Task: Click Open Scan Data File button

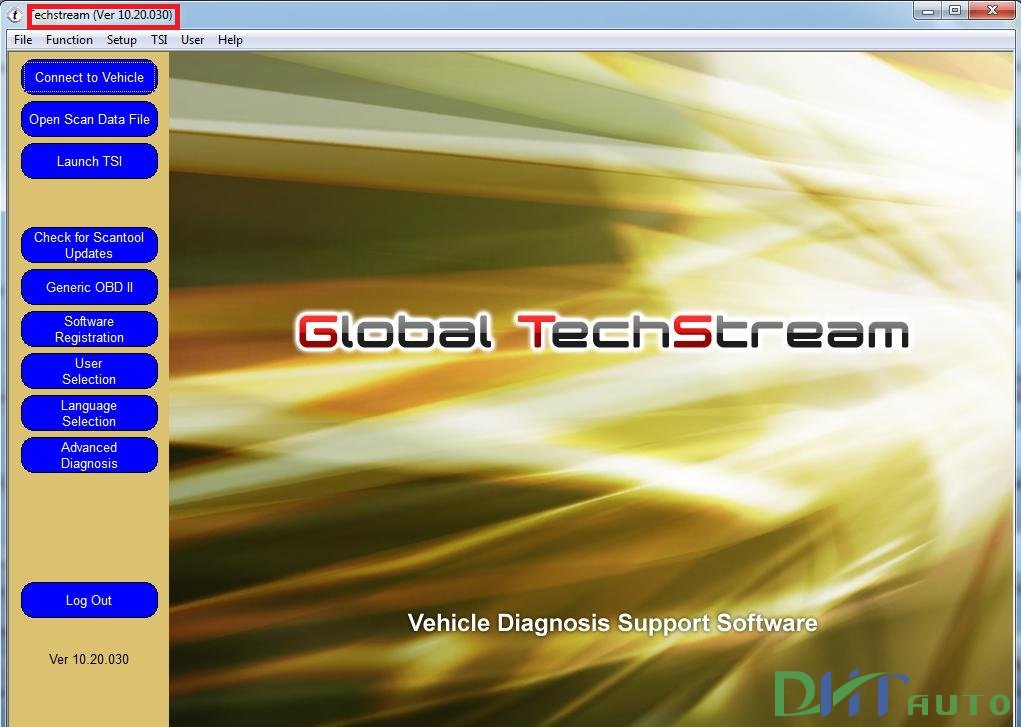Action: point(89,119)
